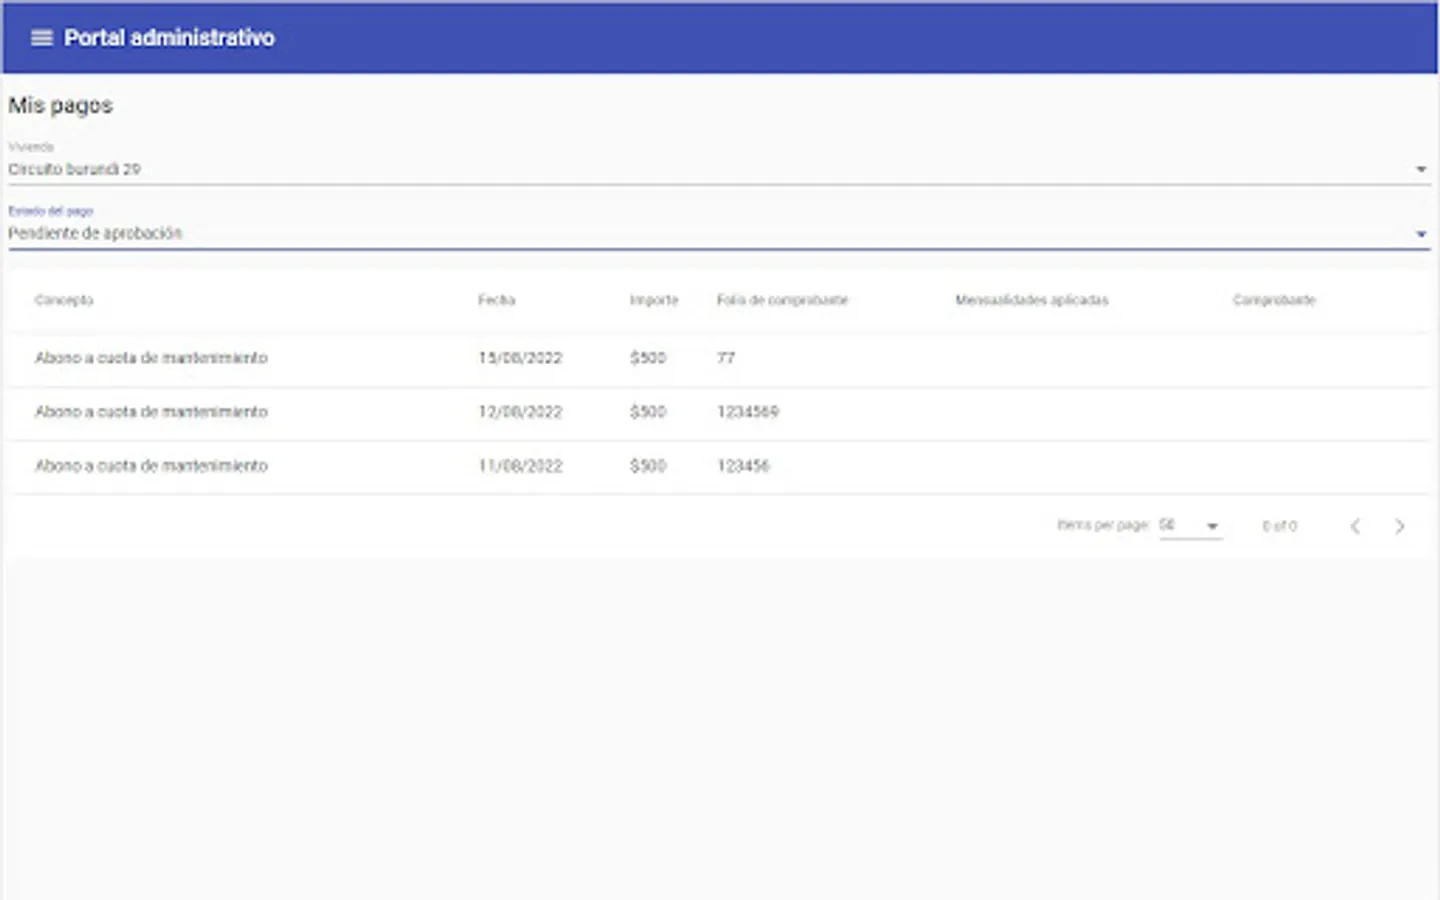
Task: Select the payment row dated 15/08/2022
Action: (x=719, y=358)
